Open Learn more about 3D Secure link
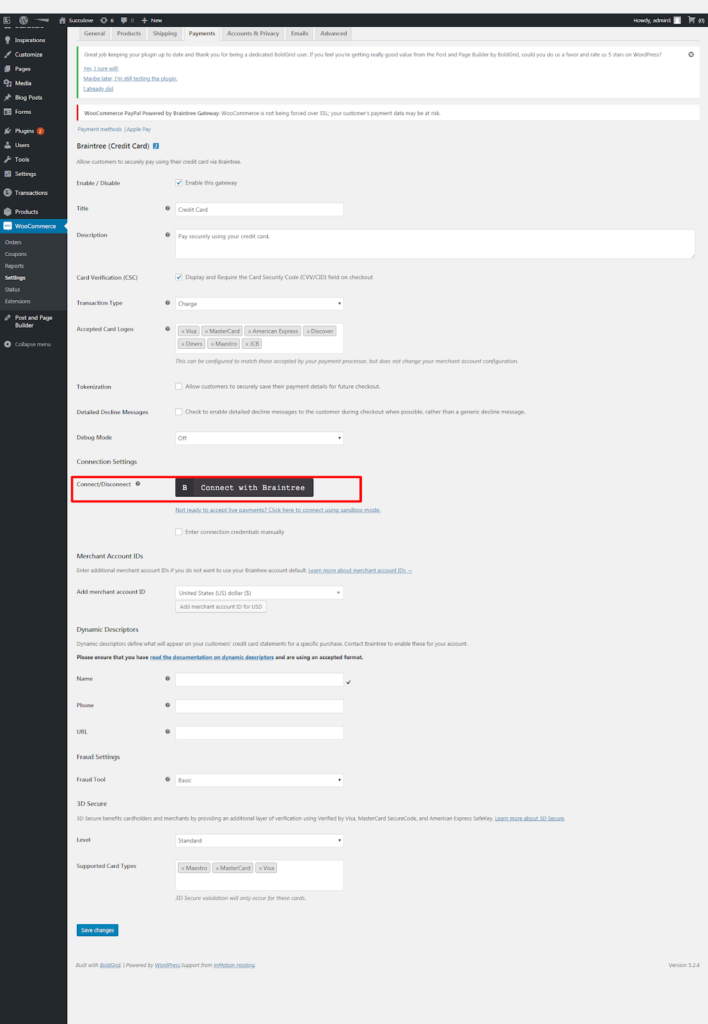Viewport: 708px width, 1024px height. [x=529, y=818]
